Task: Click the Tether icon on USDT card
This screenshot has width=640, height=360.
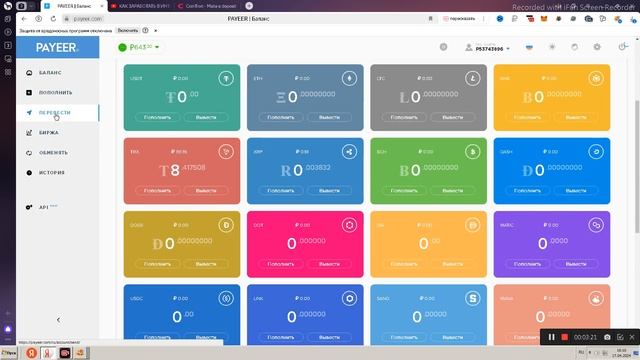Action: pyautogui.click(x=226, y=78)
